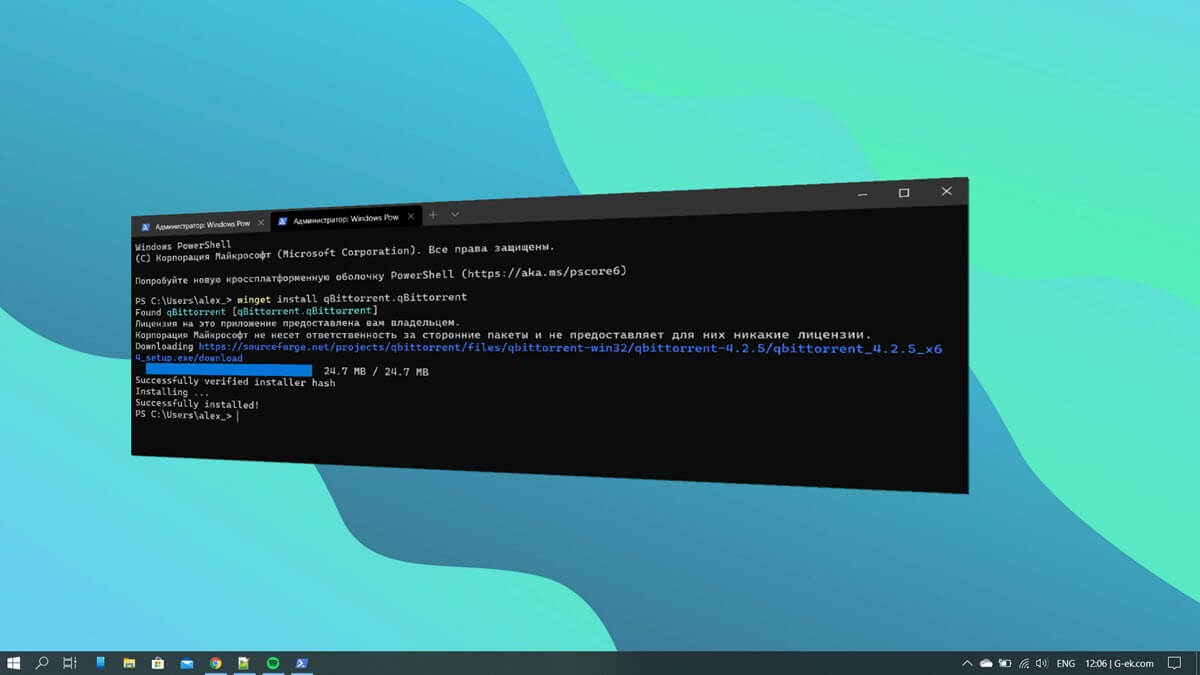Activate Windows Terminal taskbar icon
The height and width of the screenshot is (675, 1200).
coord(302,663)
